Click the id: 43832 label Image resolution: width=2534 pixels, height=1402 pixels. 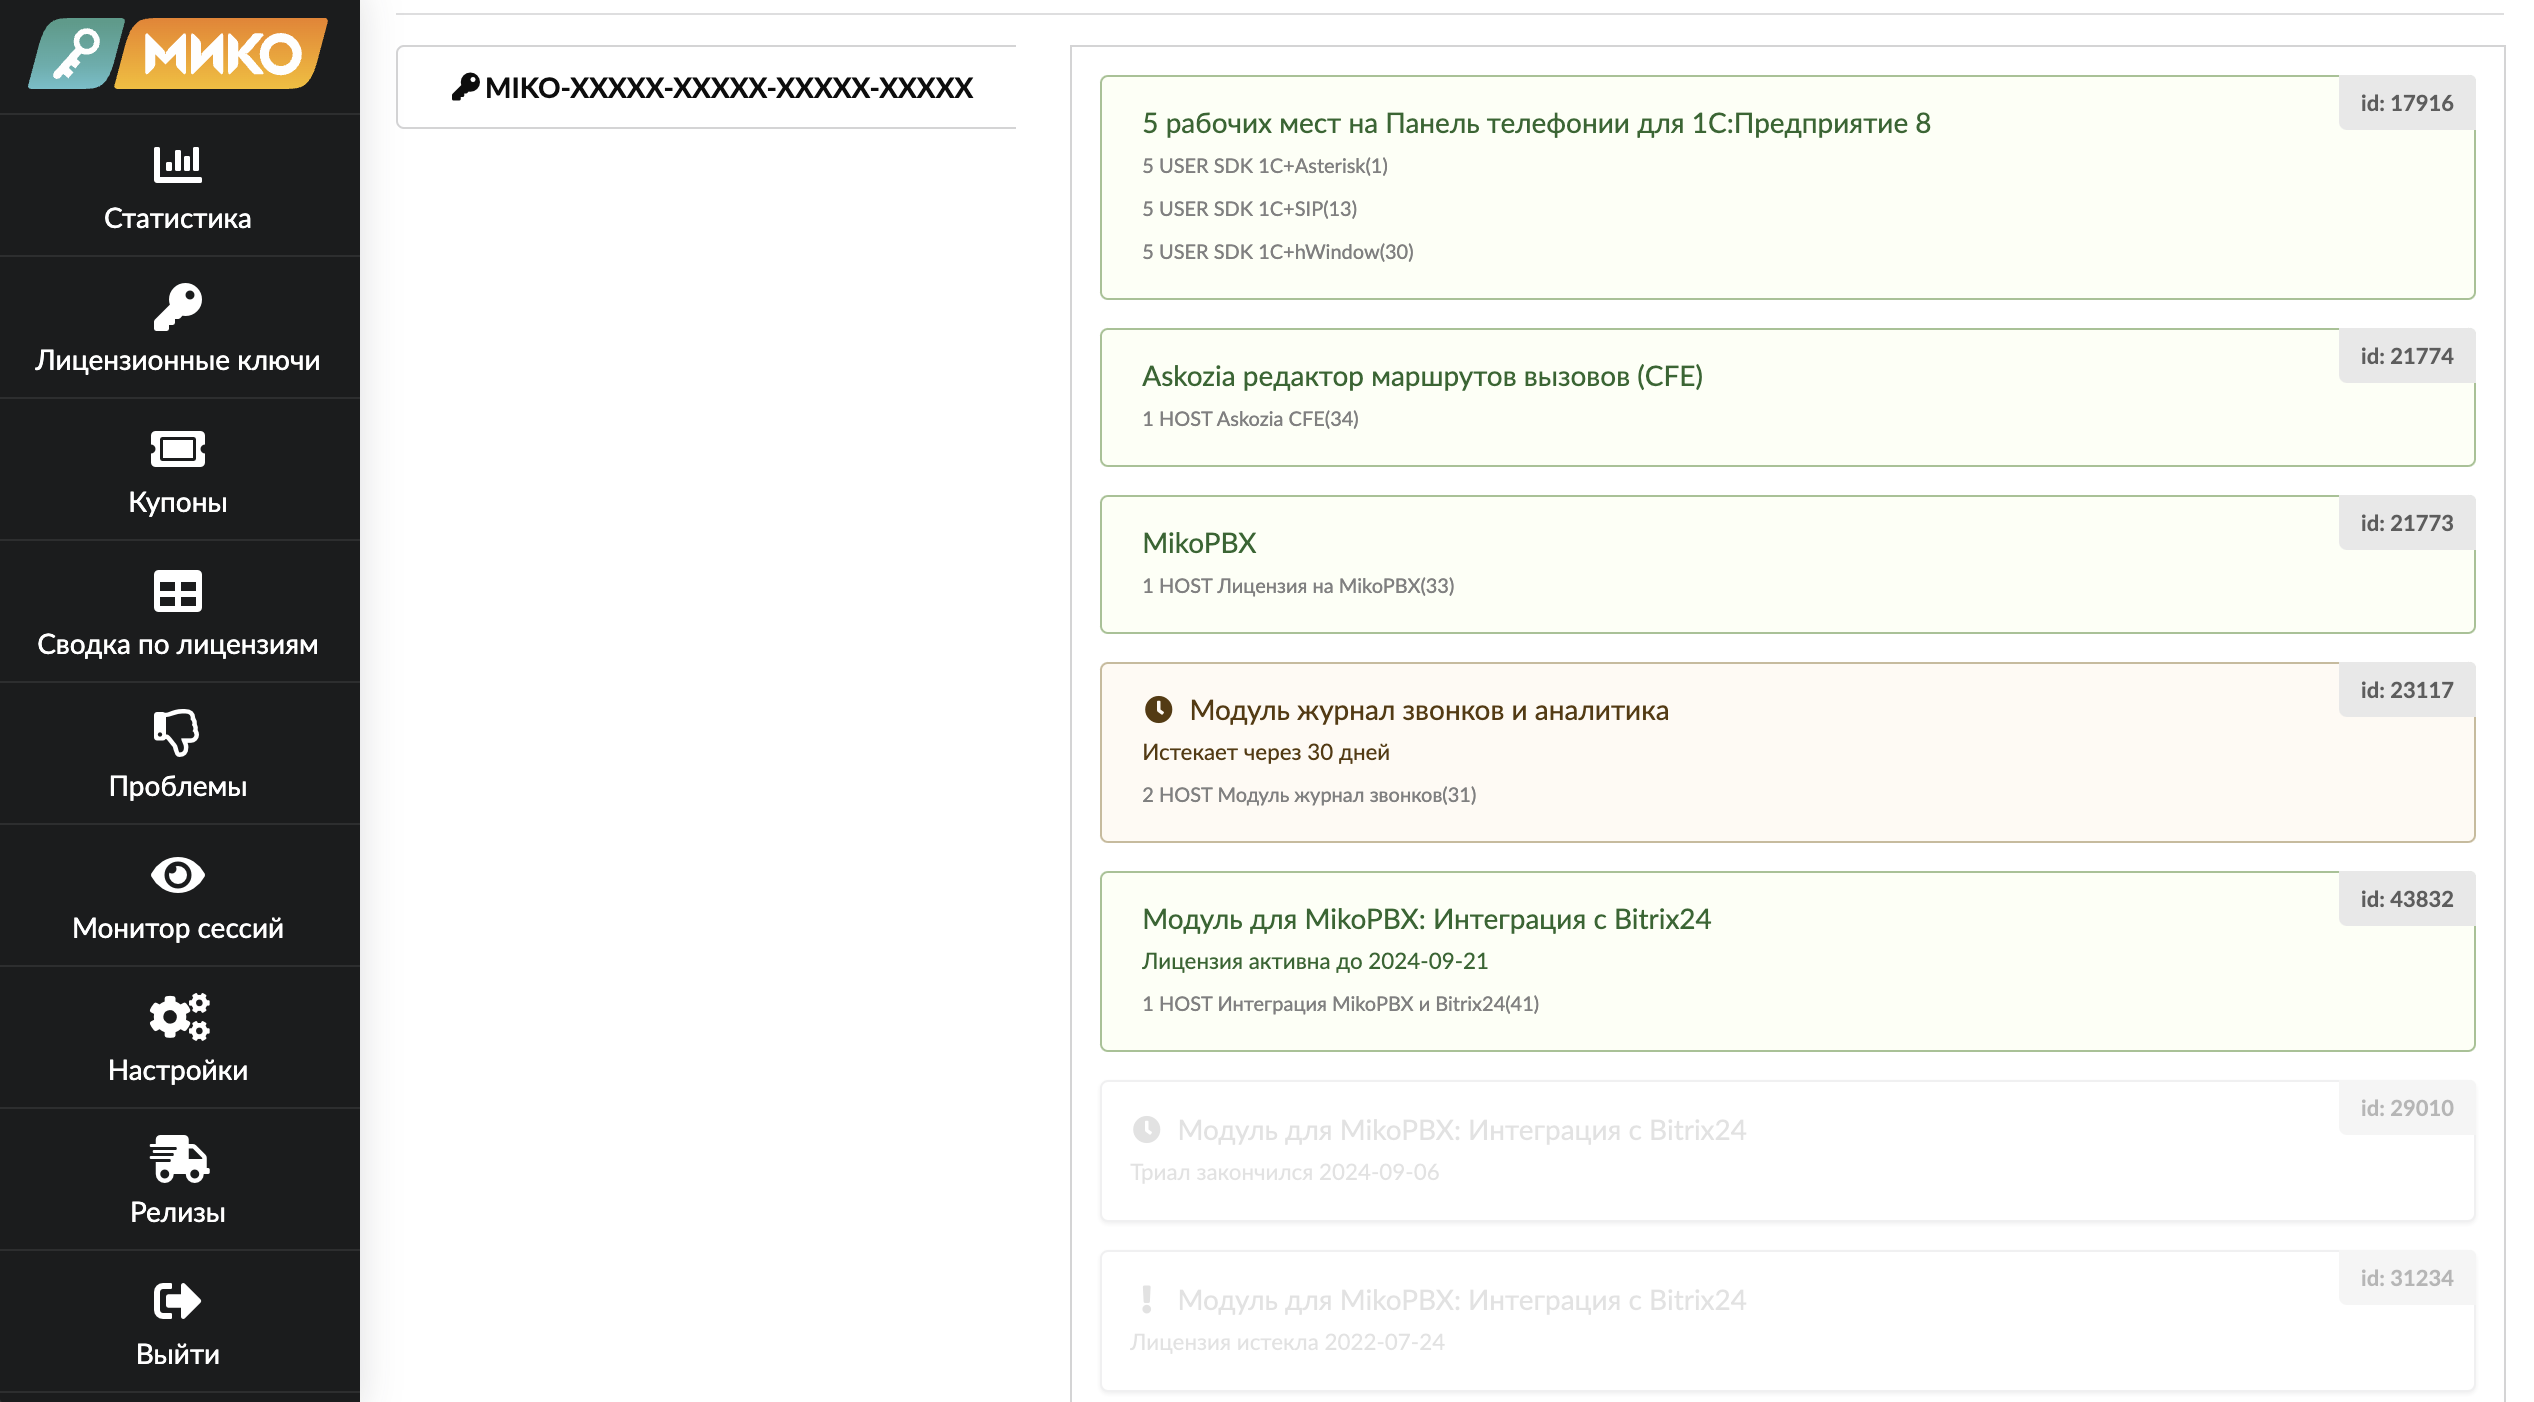tap(2406, 899)
